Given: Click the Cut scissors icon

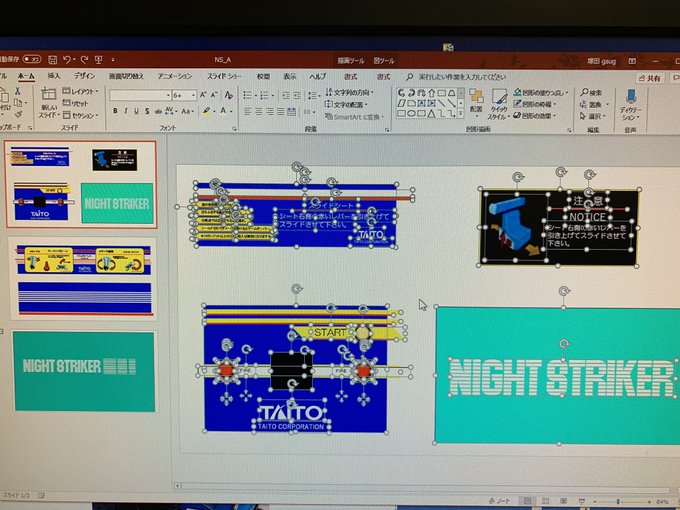Looking at the screenshot, I should [18, 91].
